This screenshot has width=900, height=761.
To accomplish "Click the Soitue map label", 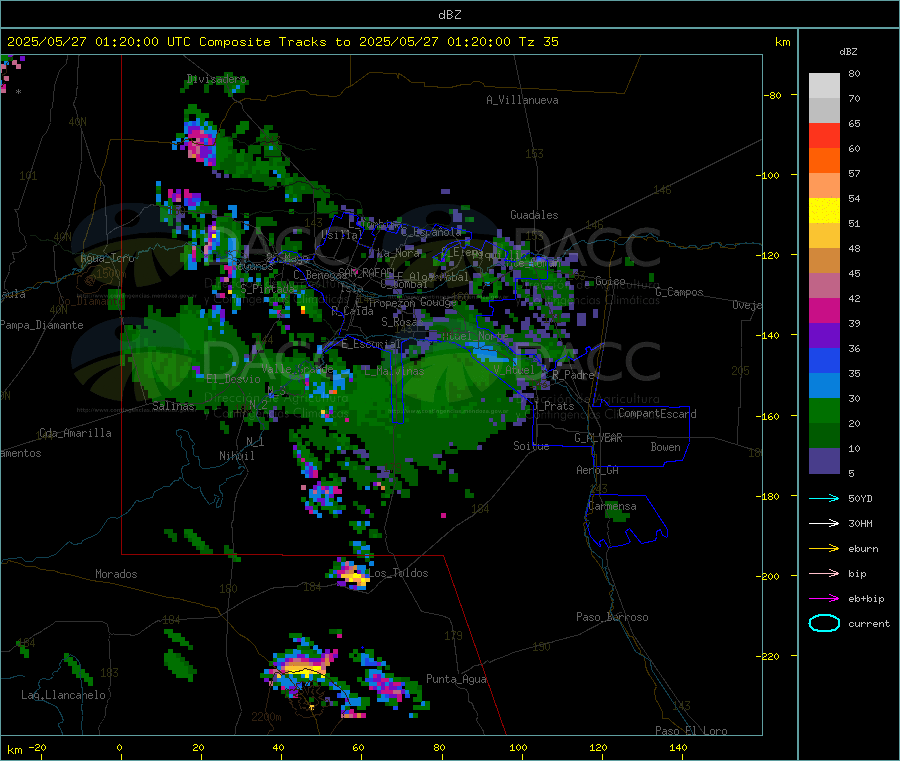I will tap(531, 446).
